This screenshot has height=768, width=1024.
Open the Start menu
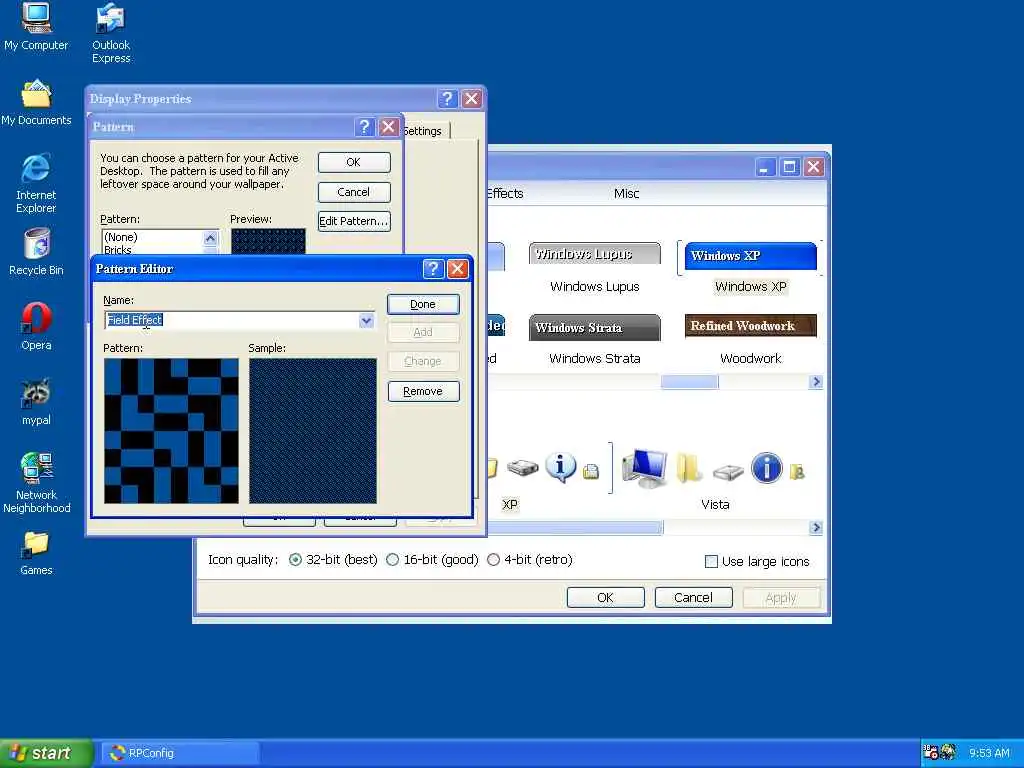[46, 753]
